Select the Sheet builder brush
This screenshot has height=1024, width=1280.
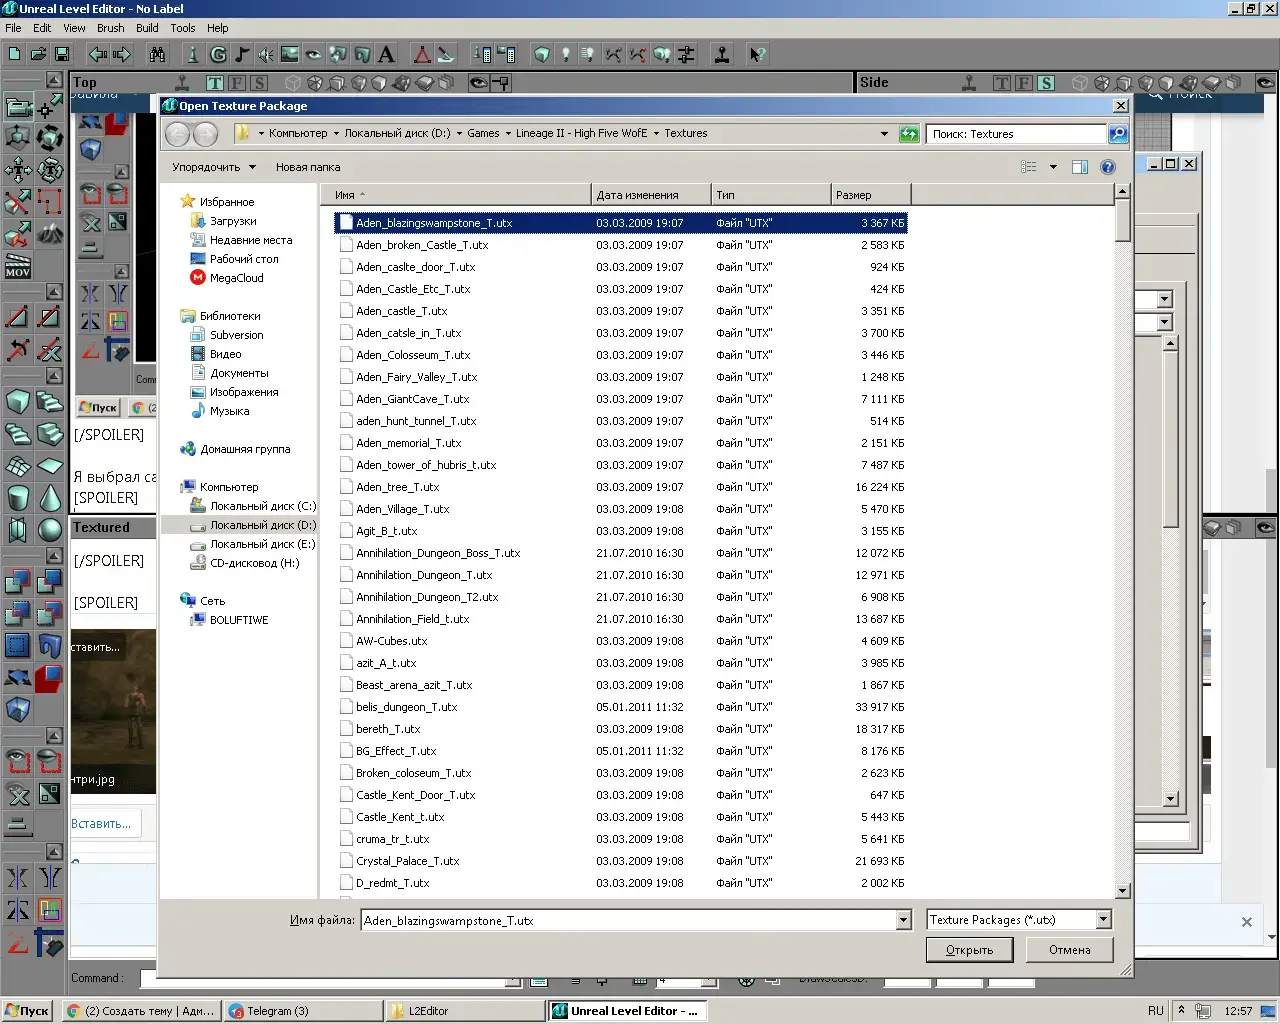click(50, 466)
